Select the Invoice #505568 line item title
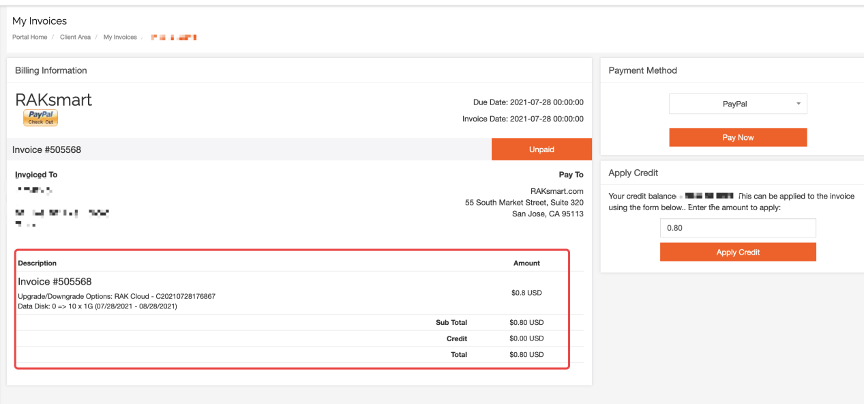 [55, 282]
